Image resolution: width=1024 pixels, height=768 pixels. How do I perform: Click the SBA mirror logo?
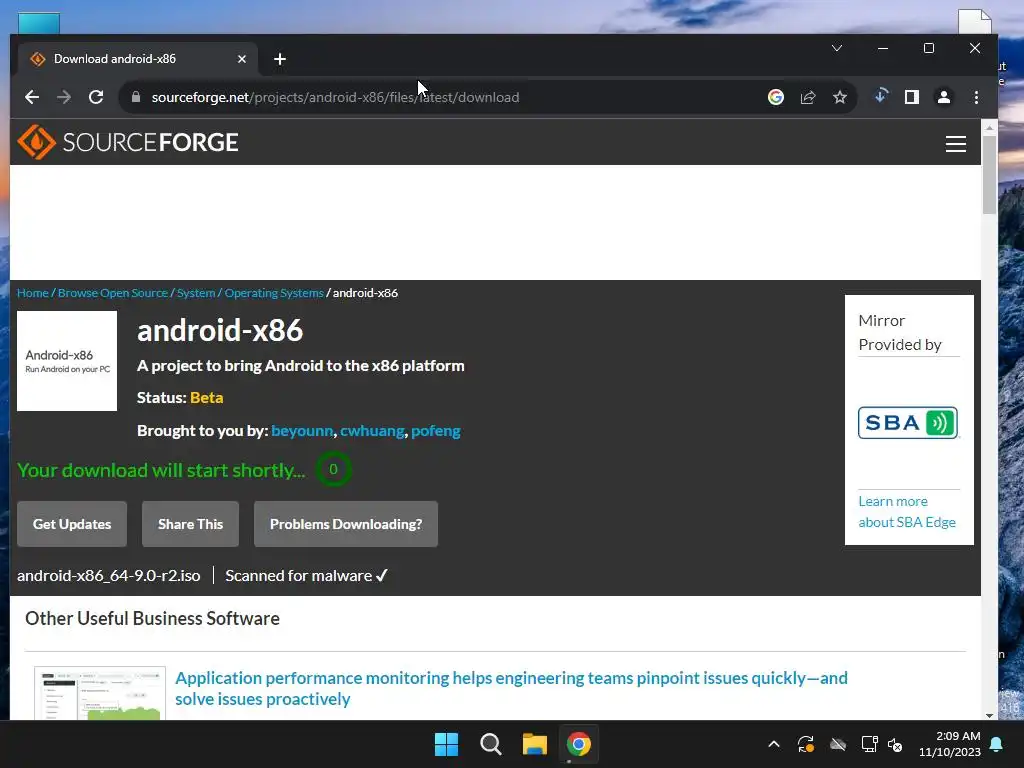click(908, 423)
